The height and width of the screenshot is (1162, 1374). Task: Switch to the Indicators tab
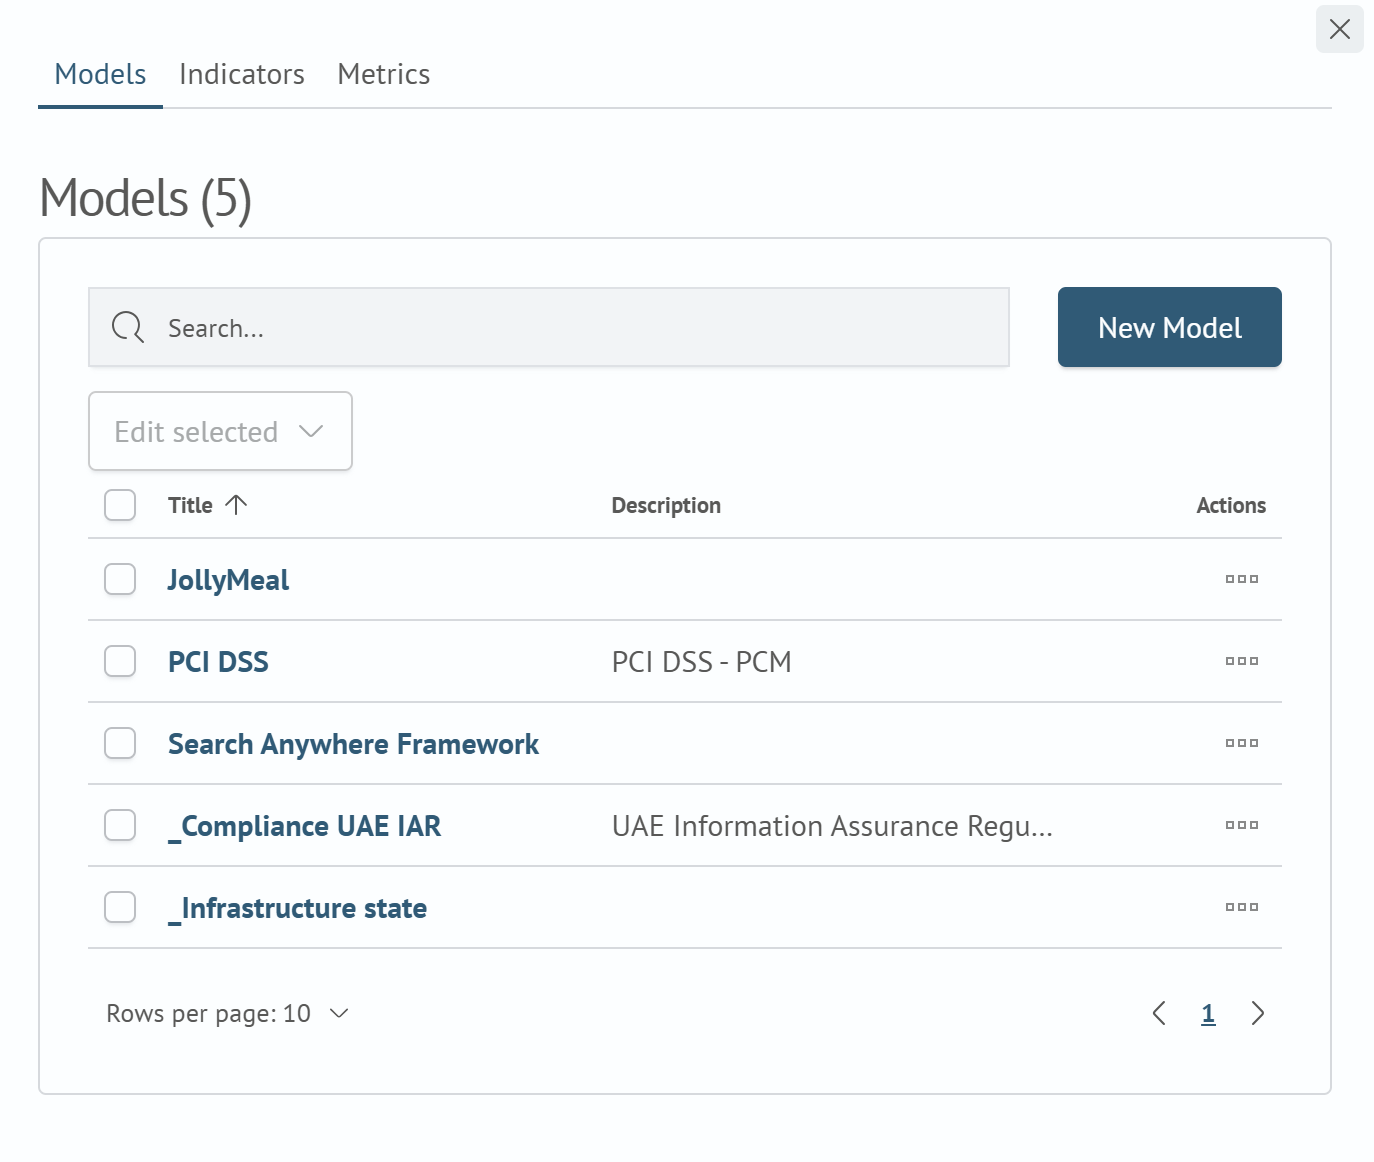(x=242, y=74)
